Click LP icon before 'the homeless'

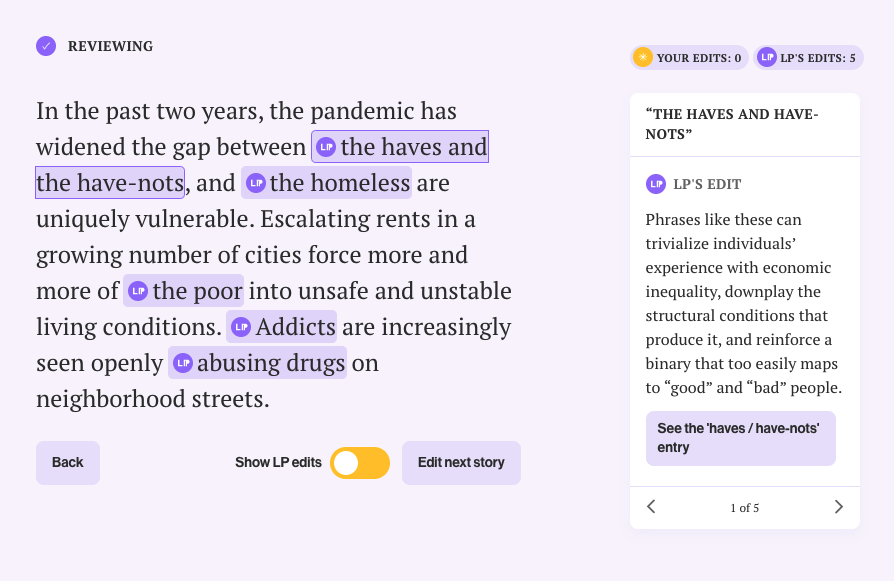pos(256,183)
